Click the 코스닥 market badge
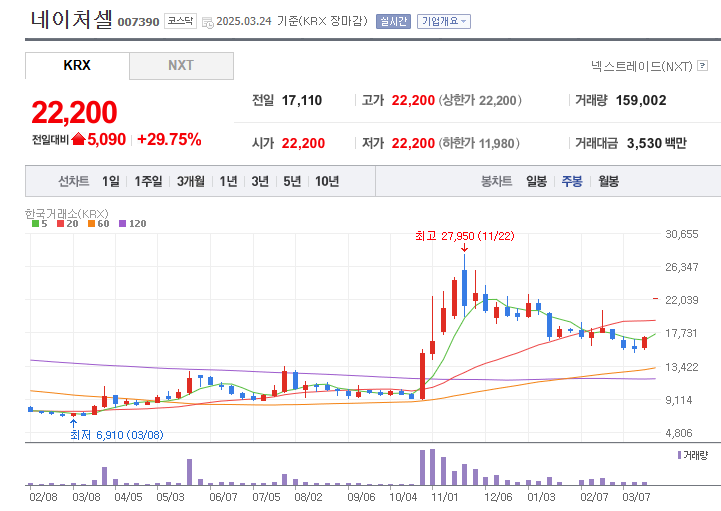This screenshot has height=511, width=721. point(180,21)
